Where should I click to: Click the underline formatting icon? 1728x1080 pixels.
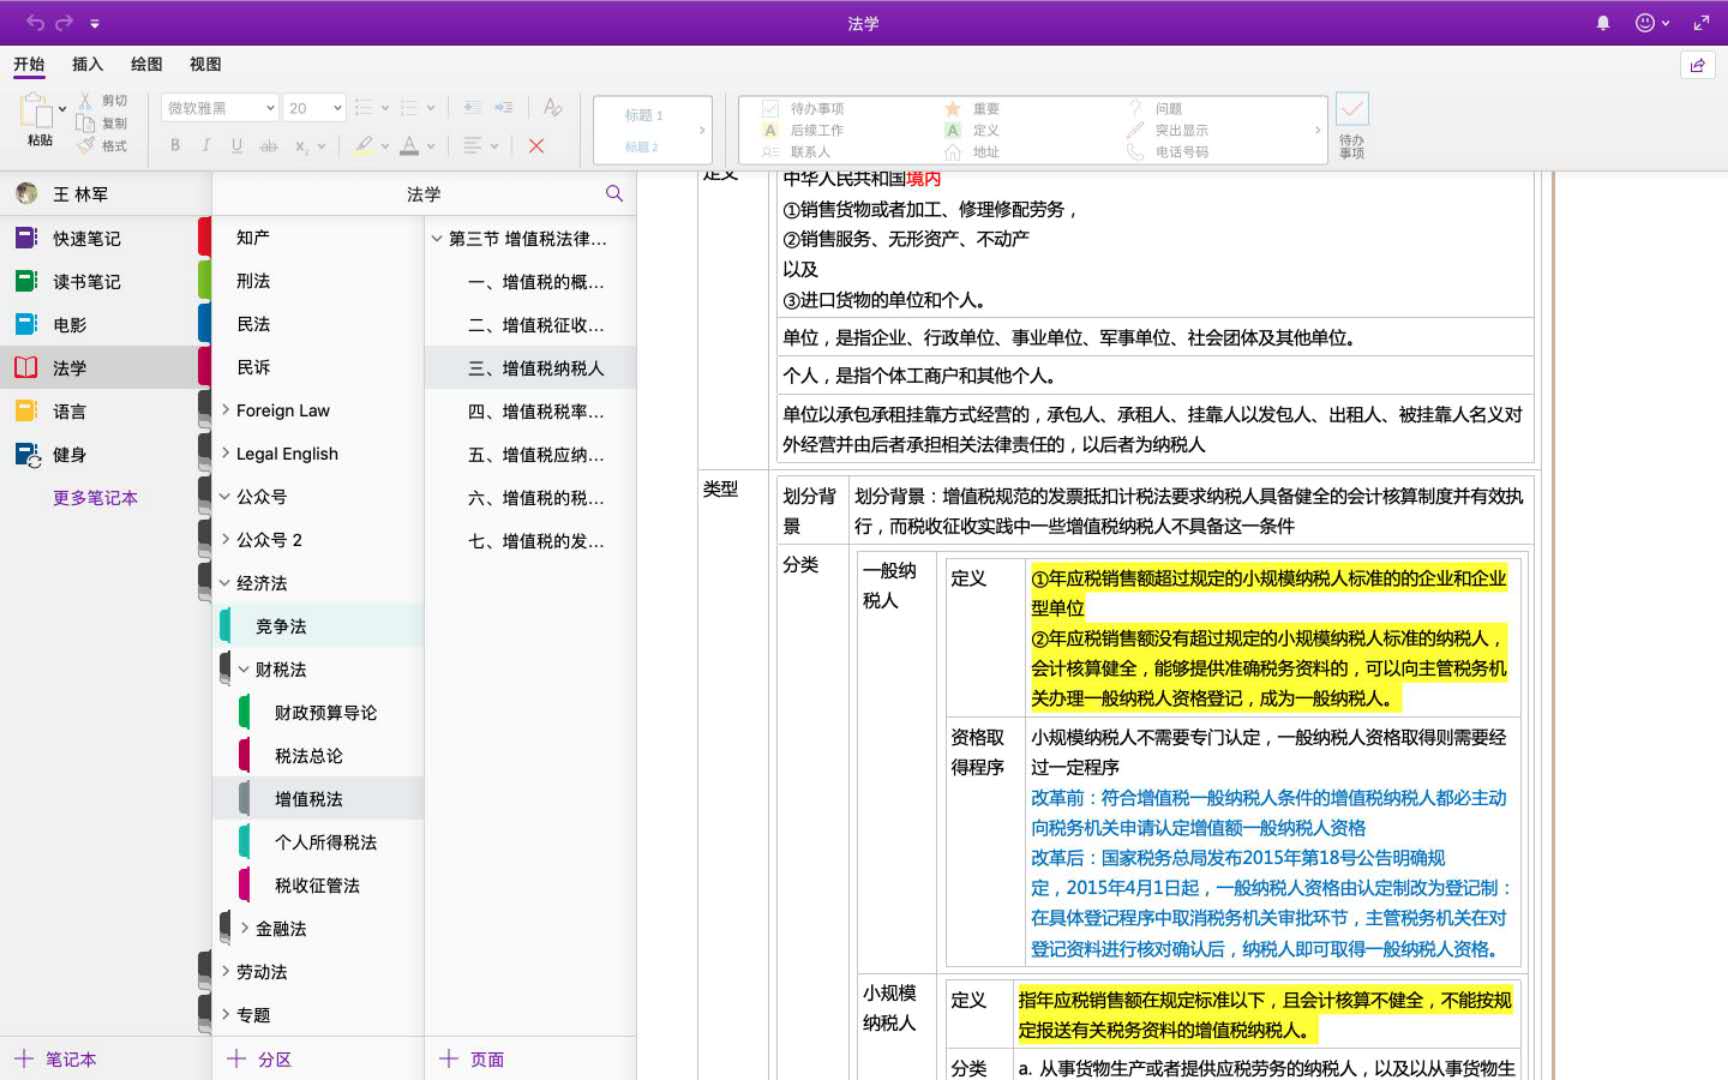click(x=237, y=146)
